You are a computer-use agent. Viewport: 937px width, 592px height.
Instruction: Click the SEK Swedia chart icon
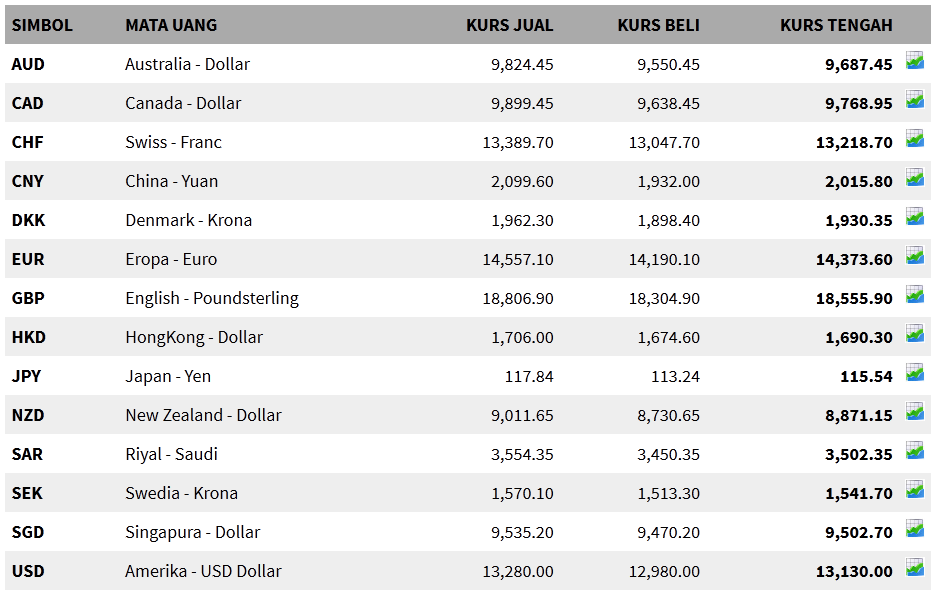(x=915, y=489)
